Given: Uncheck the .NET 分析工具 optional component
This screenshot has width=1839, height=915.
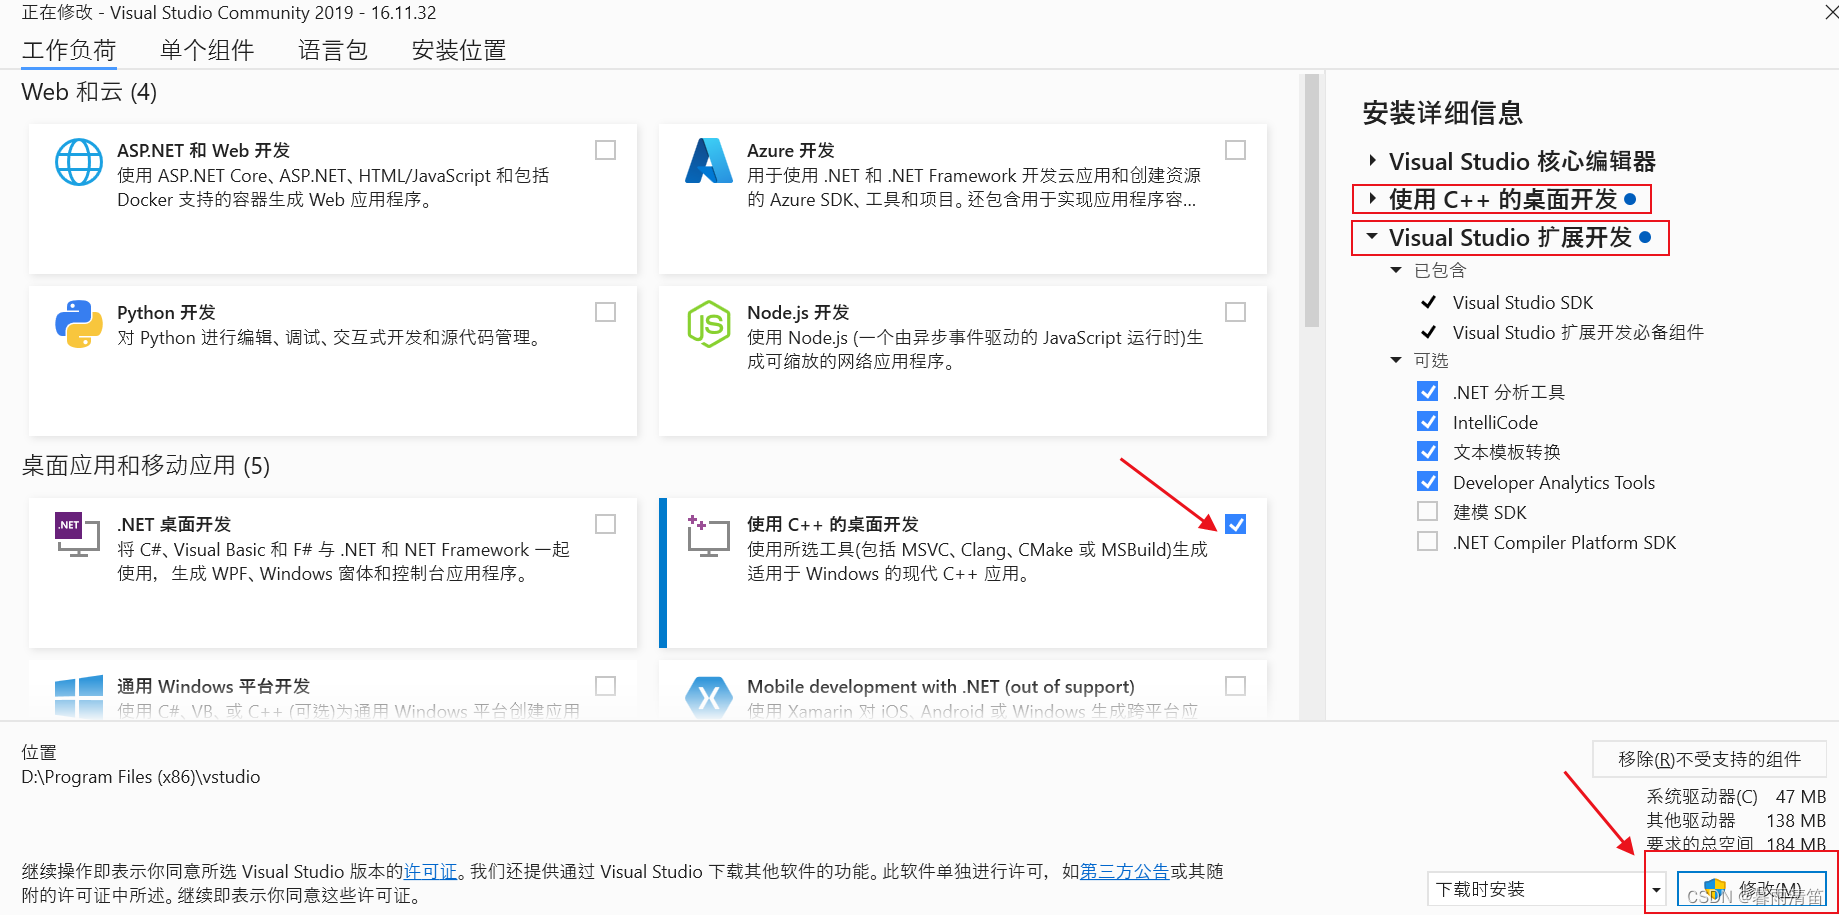Looking at the screenshot, I should coord(1428,391).
